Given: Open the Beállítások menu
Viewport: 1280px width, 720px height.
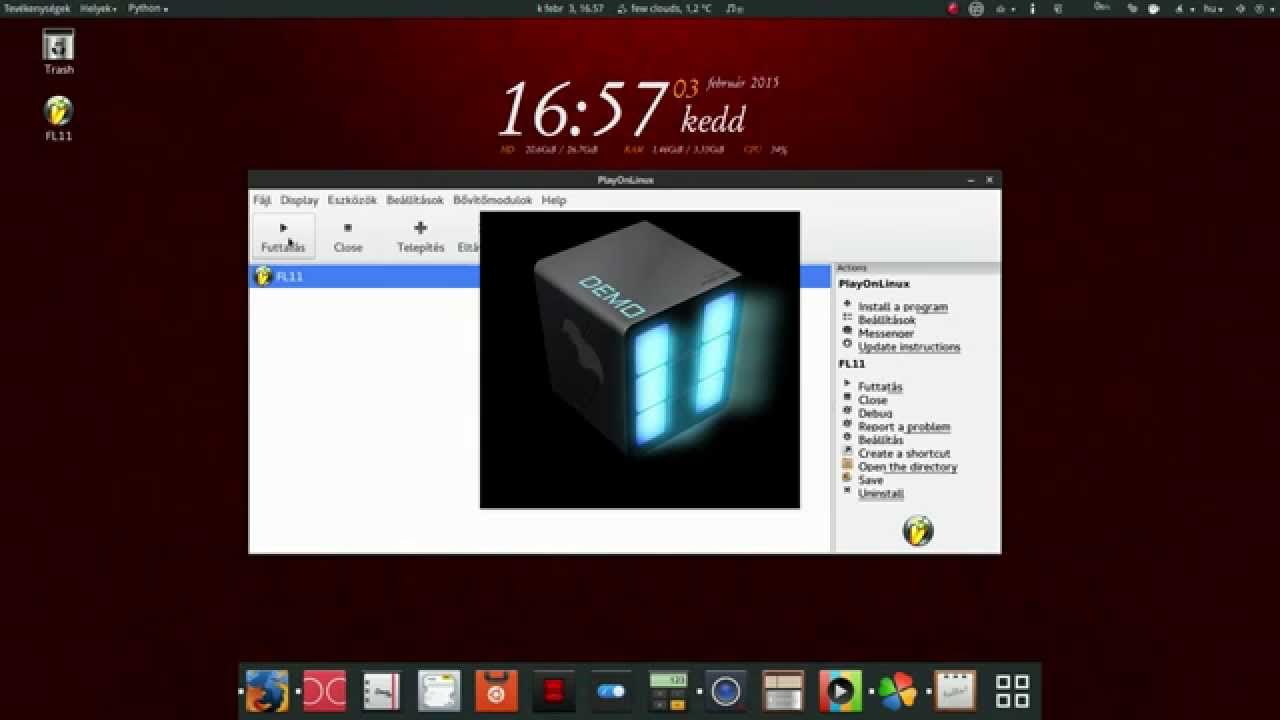Looking at the screenshot, I should 415,200.
